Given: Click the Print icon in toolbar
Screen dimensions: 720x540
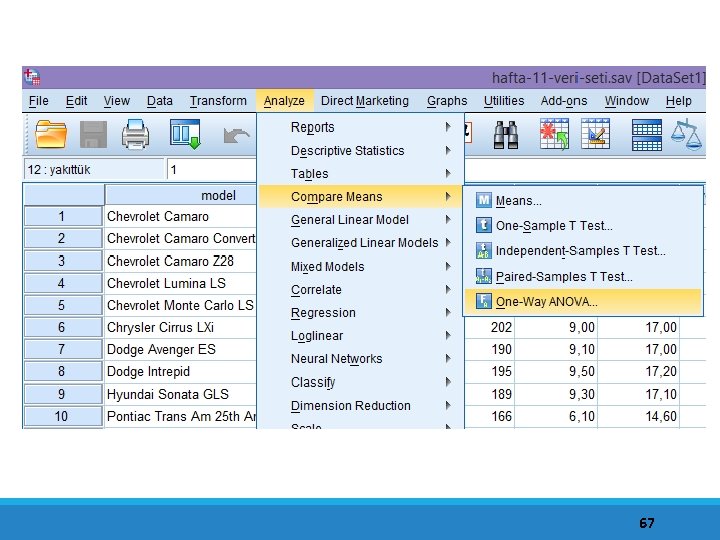Looking at the screenshot, I should [135, 134].
